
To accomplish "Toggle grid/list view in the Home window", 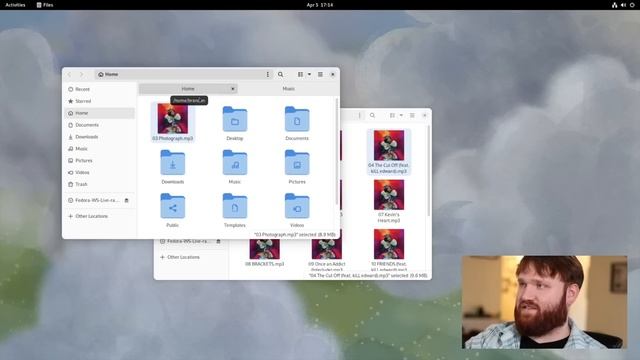I will [x=300, y=74].
